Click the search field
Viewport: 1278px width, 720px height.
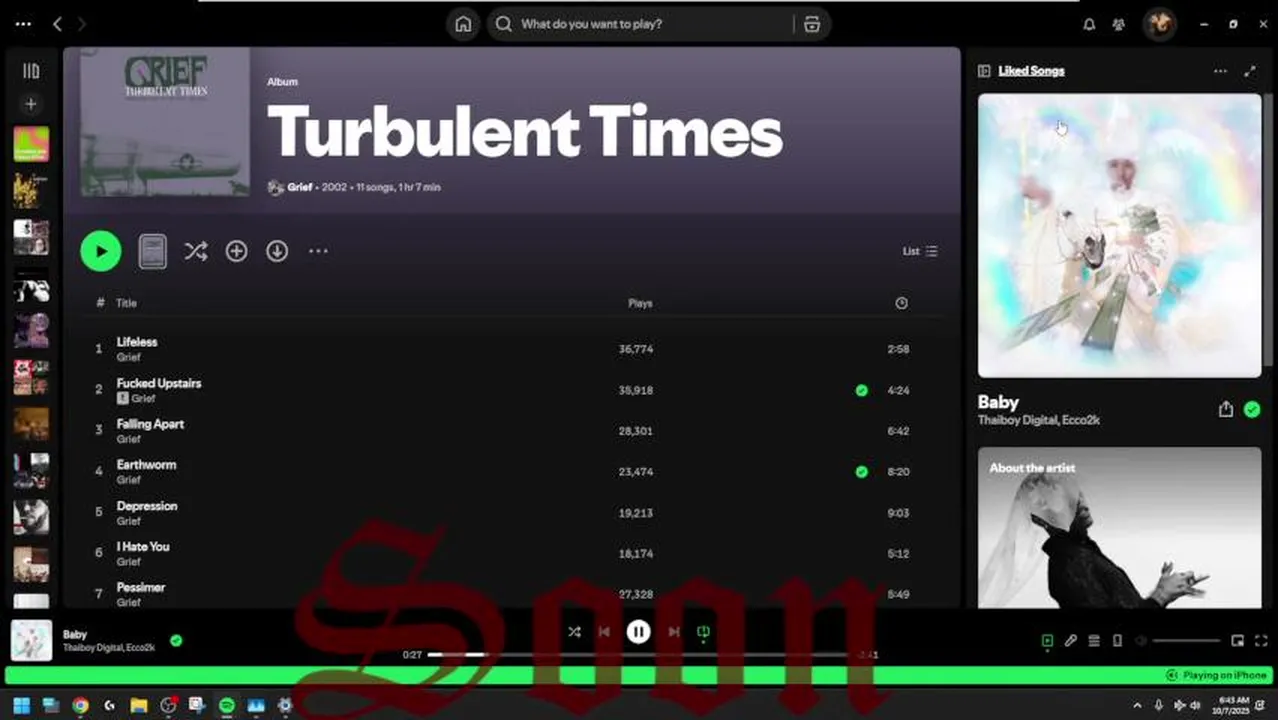point(658,24)
